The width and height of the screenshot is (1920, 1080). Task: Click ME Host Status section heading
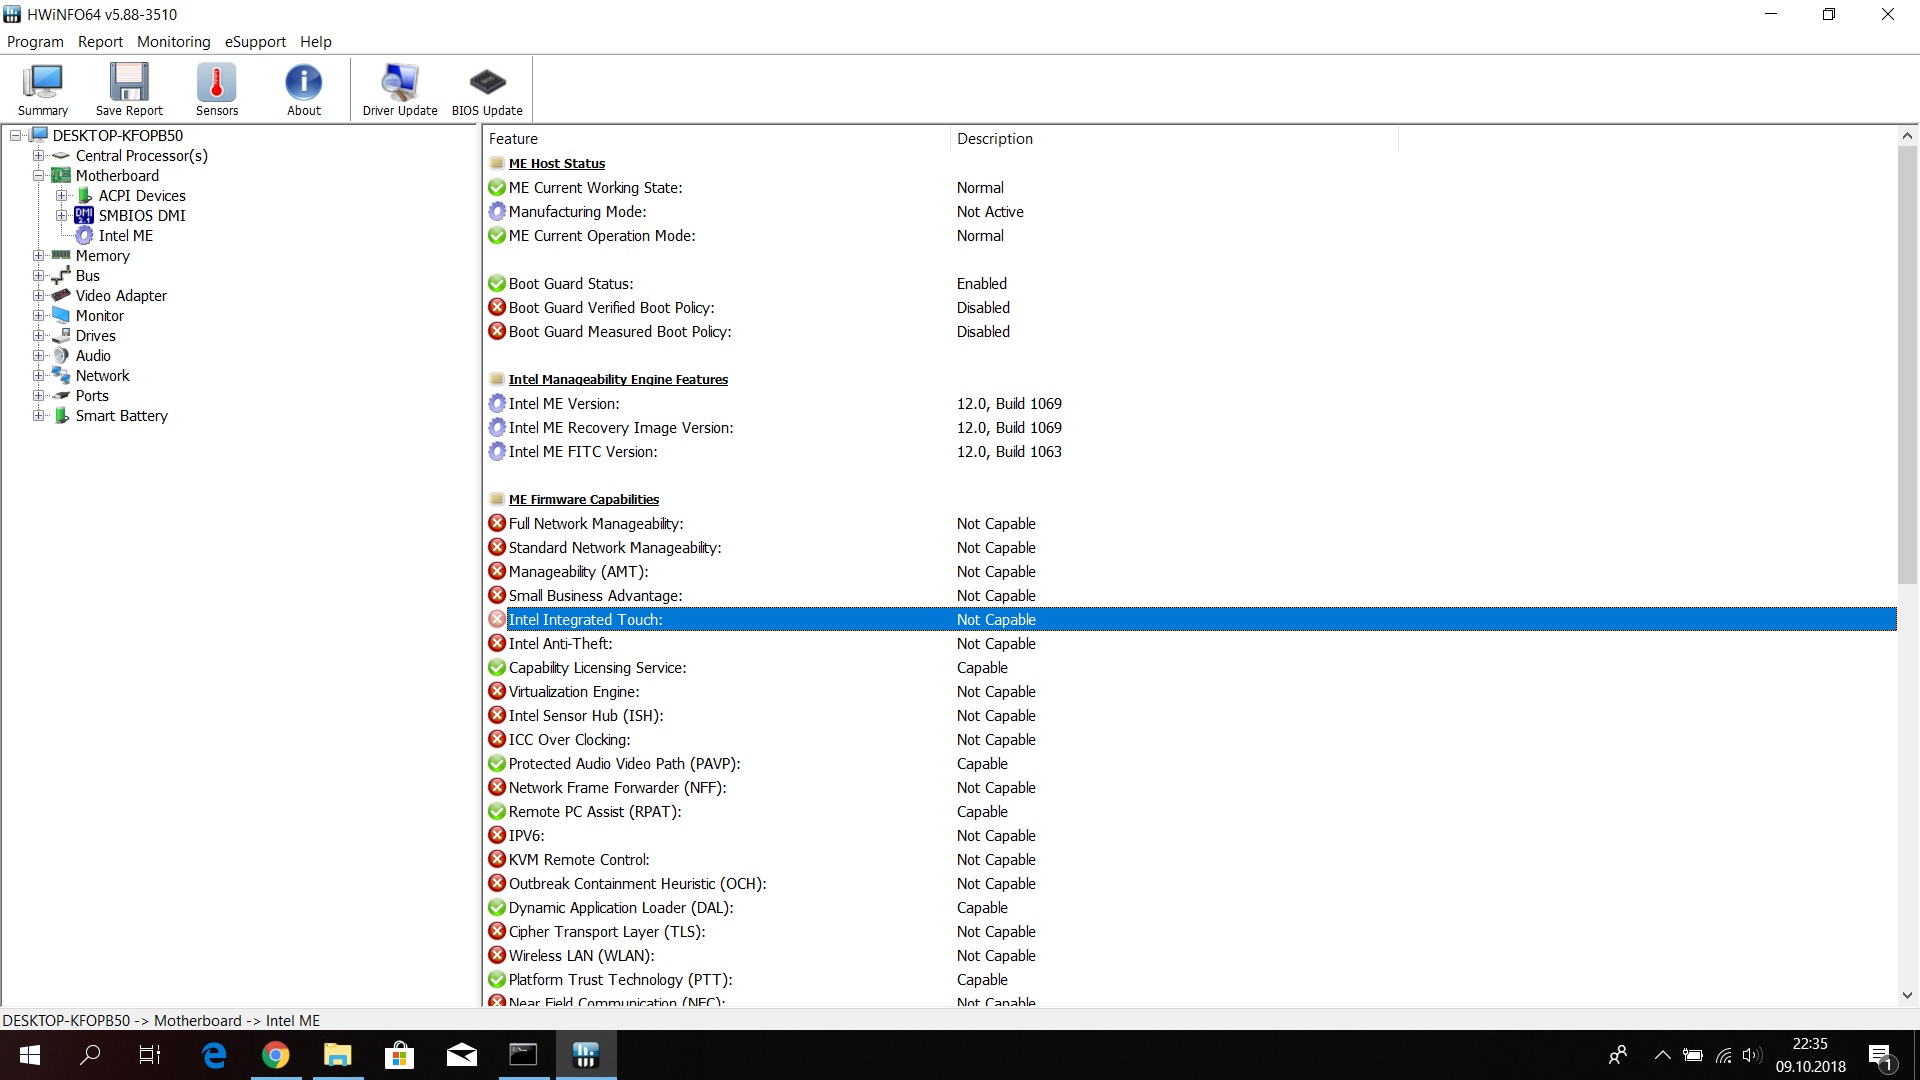point(557,164)
